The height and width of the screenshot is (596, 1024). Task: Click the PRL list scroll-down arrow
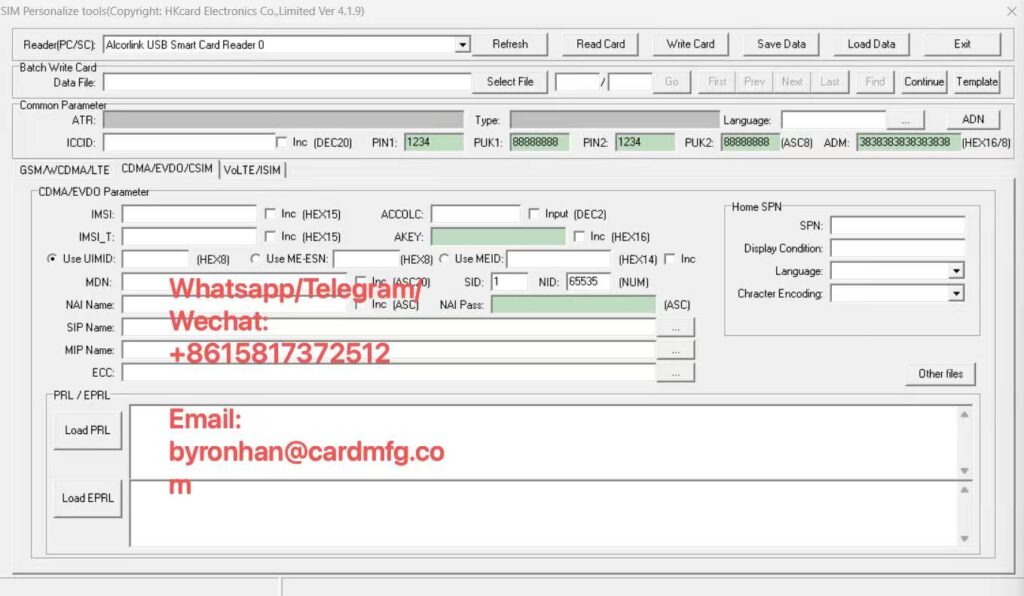click(x=965, y=471)
